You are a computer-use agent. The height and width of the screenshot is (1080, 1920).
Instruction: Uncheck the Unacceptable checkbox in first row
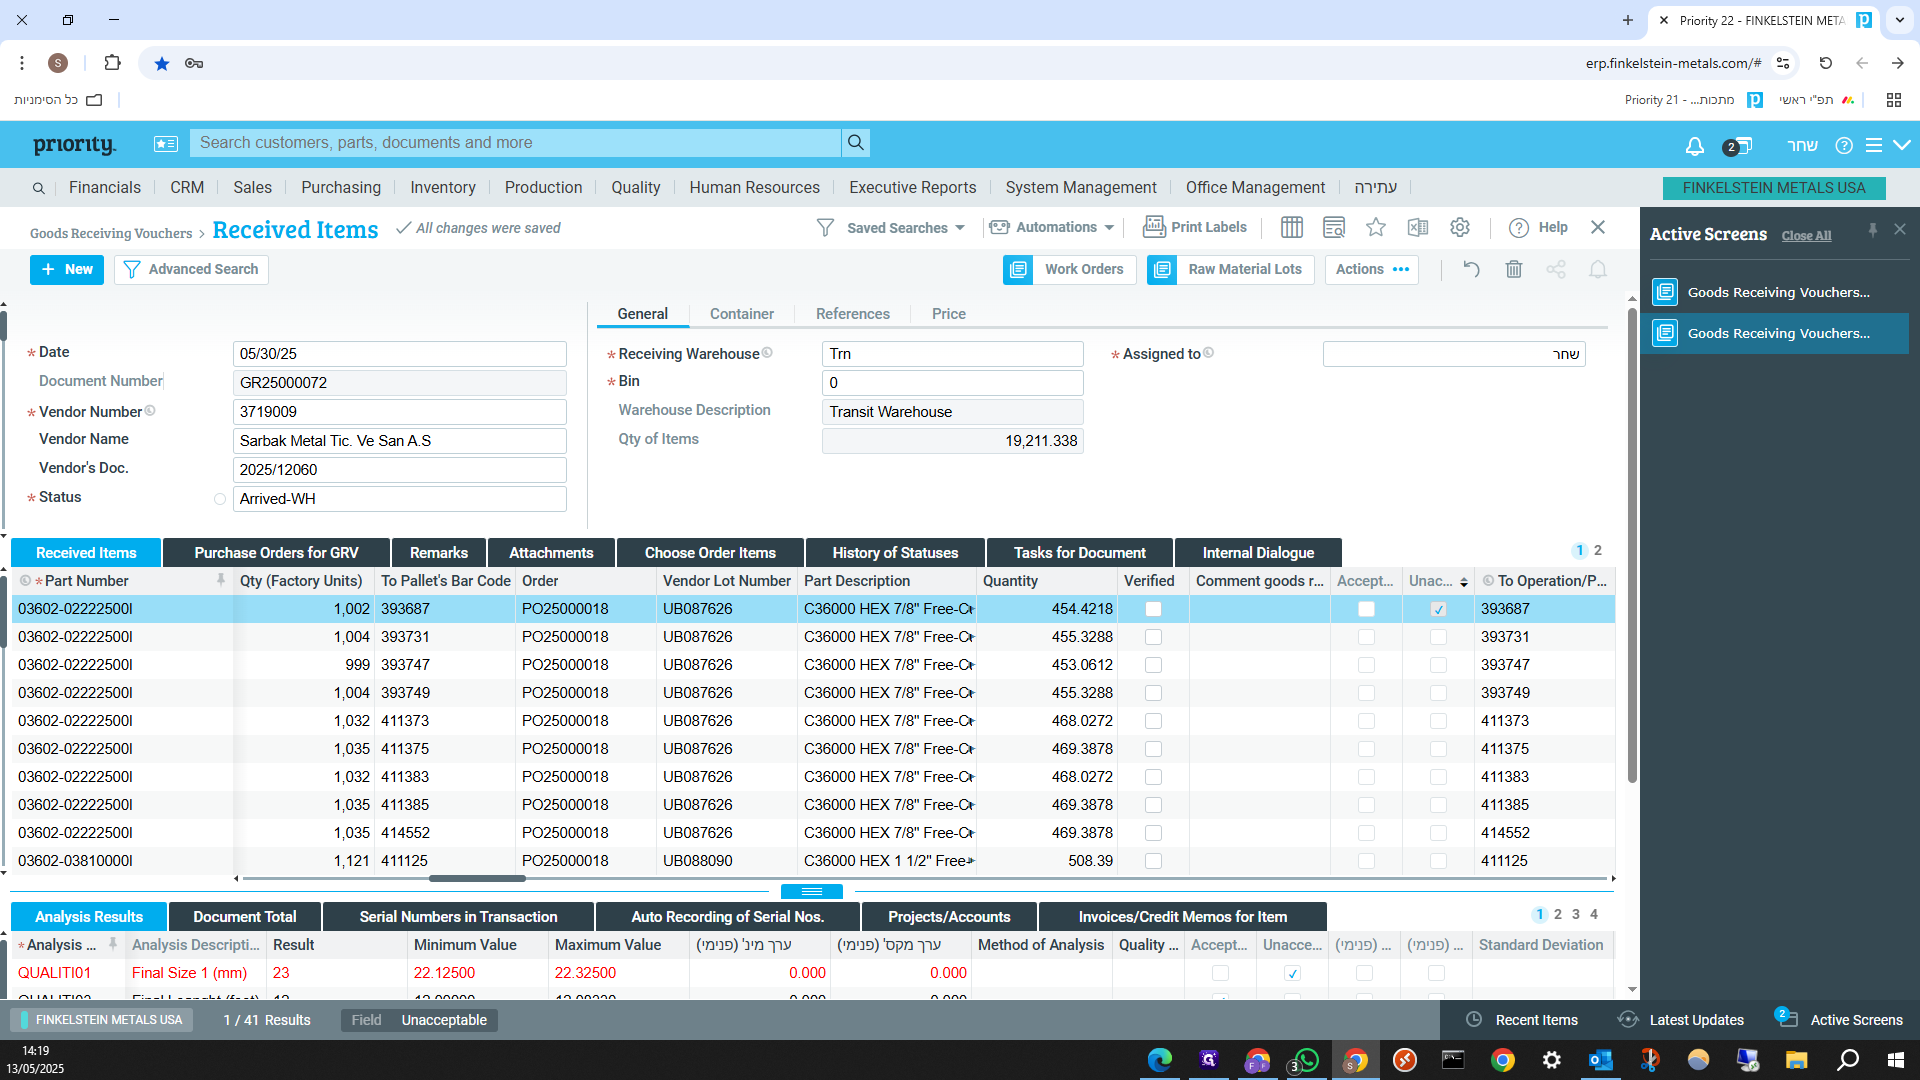(x=1438, y=609)
